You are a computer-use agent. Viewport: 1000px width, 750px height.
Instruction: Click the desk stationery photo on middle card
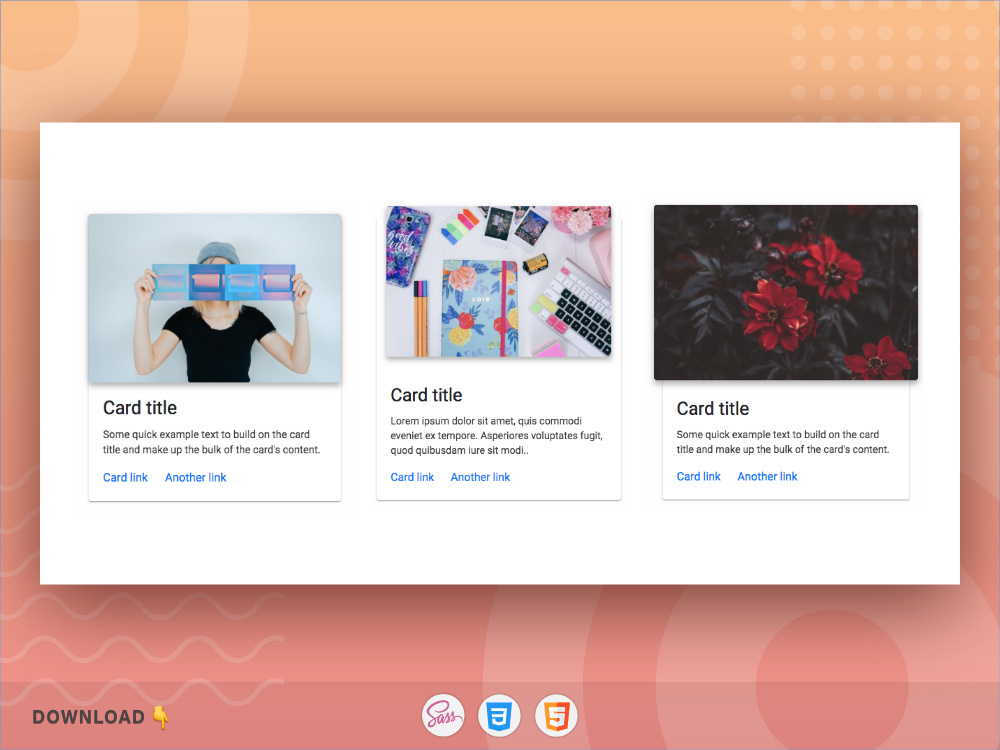(x=498, y=281)
